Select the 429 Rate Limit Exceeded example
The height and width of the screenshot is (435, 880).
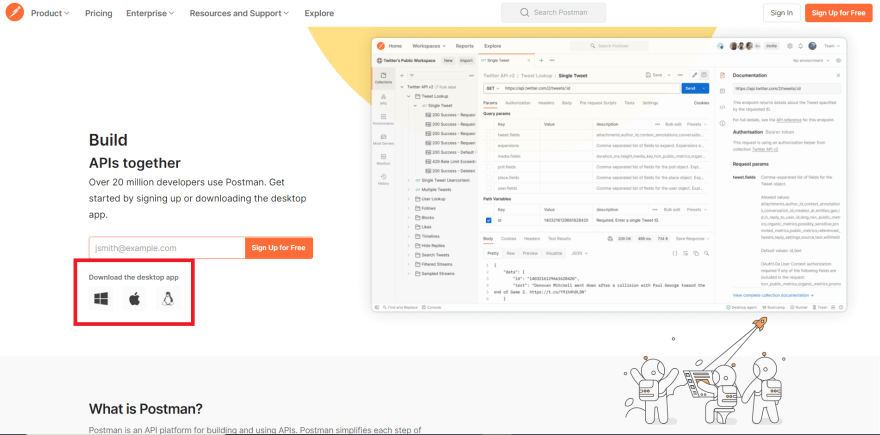pos(451,162)
